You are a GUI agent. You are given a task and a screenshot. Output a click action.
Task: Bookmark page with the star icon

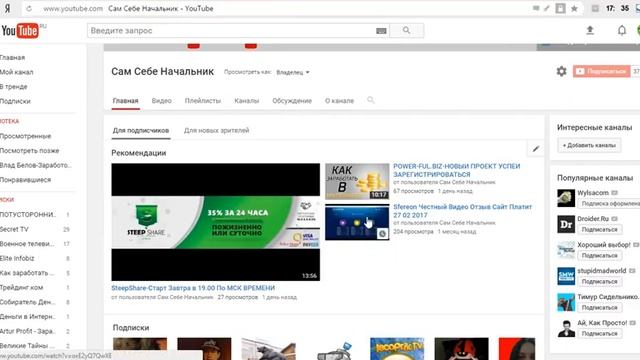574,9
